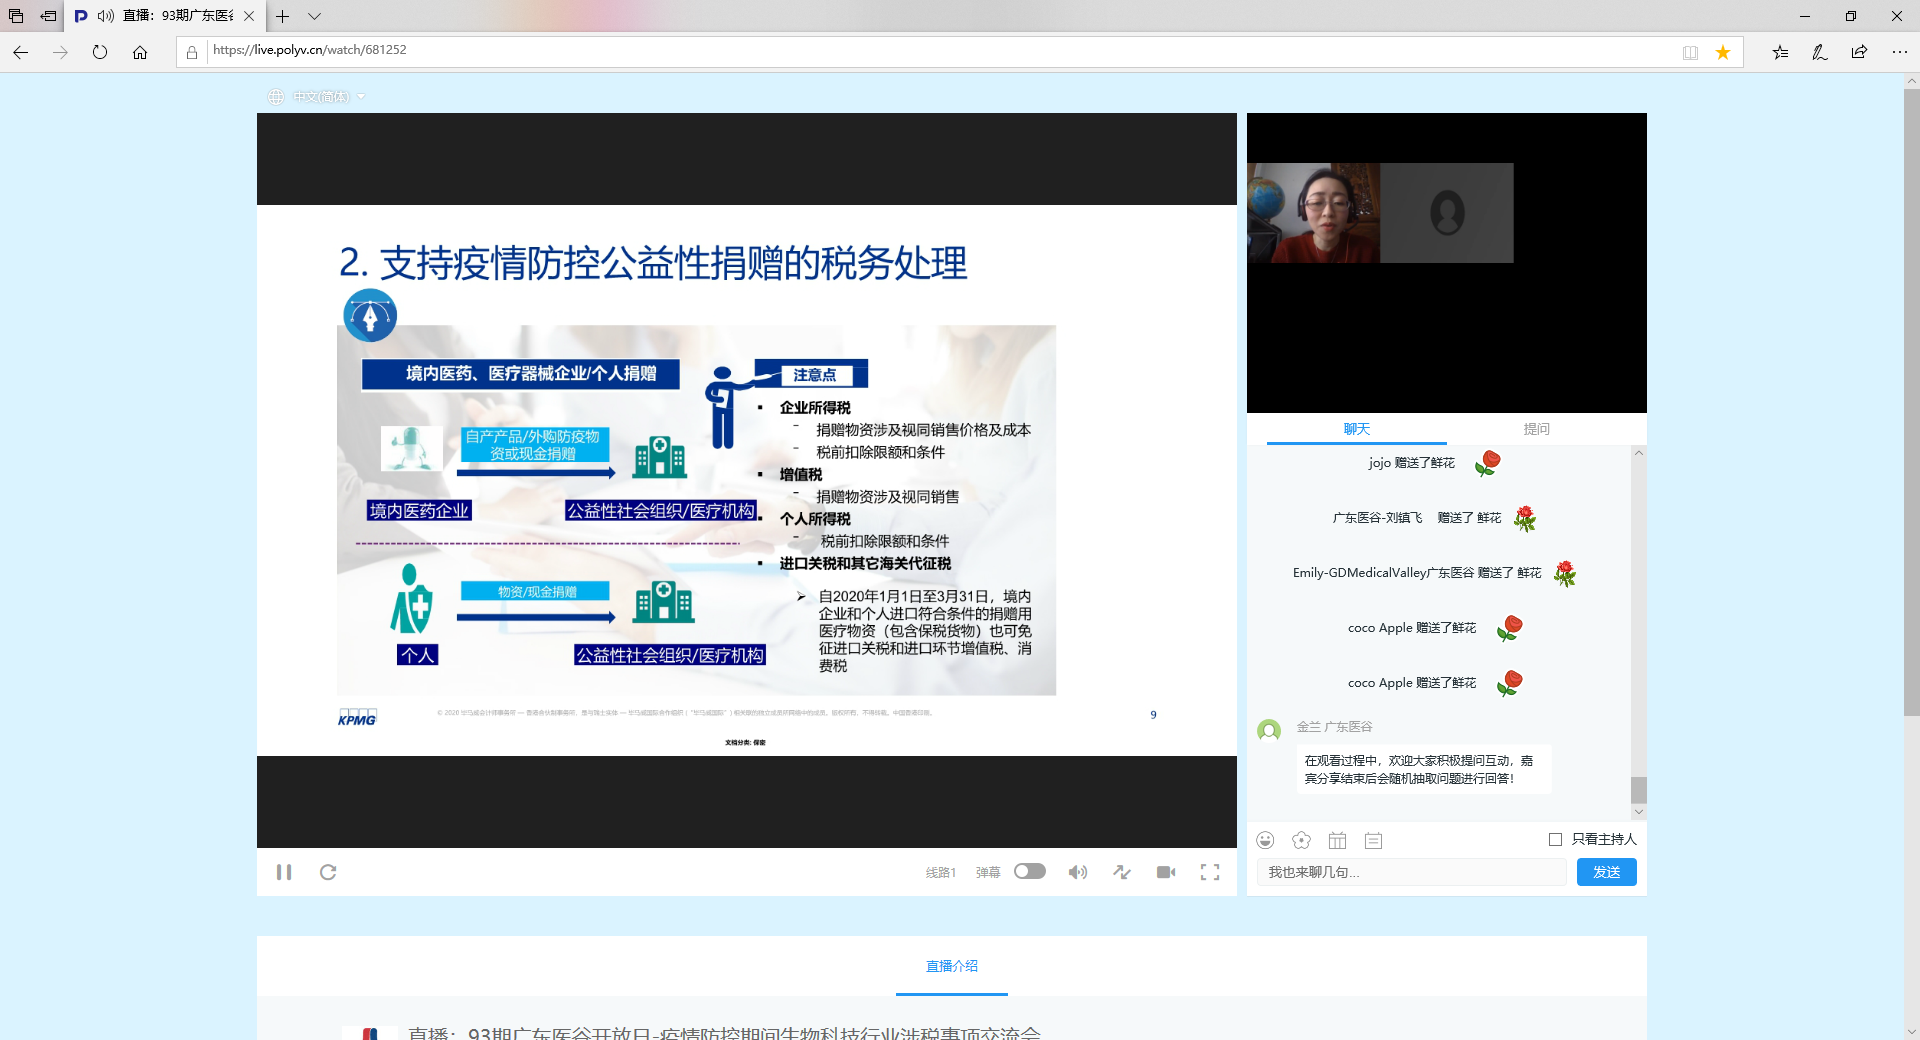Open the emoji picker in chat
Viewport: 1920px width, 1040px height.
pyautogui.click(x=1265, y=840)
